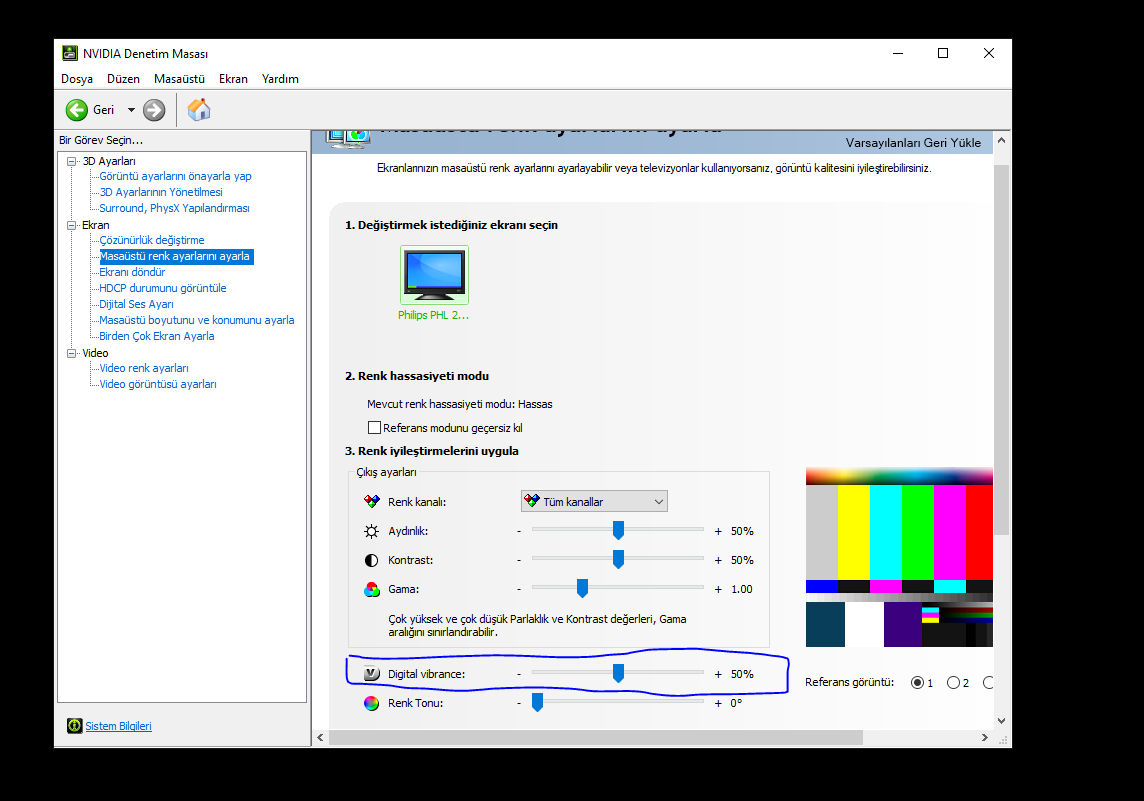Open the Tüm kanallar dropdown
This screenshot has width=1144, height=801.
coord(594,501)
